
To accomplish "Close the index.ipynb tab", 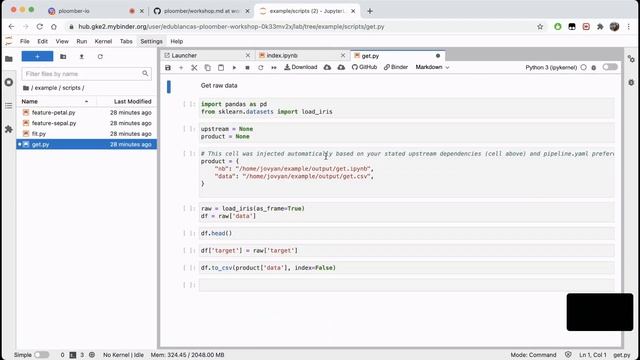I will (343, 56).
